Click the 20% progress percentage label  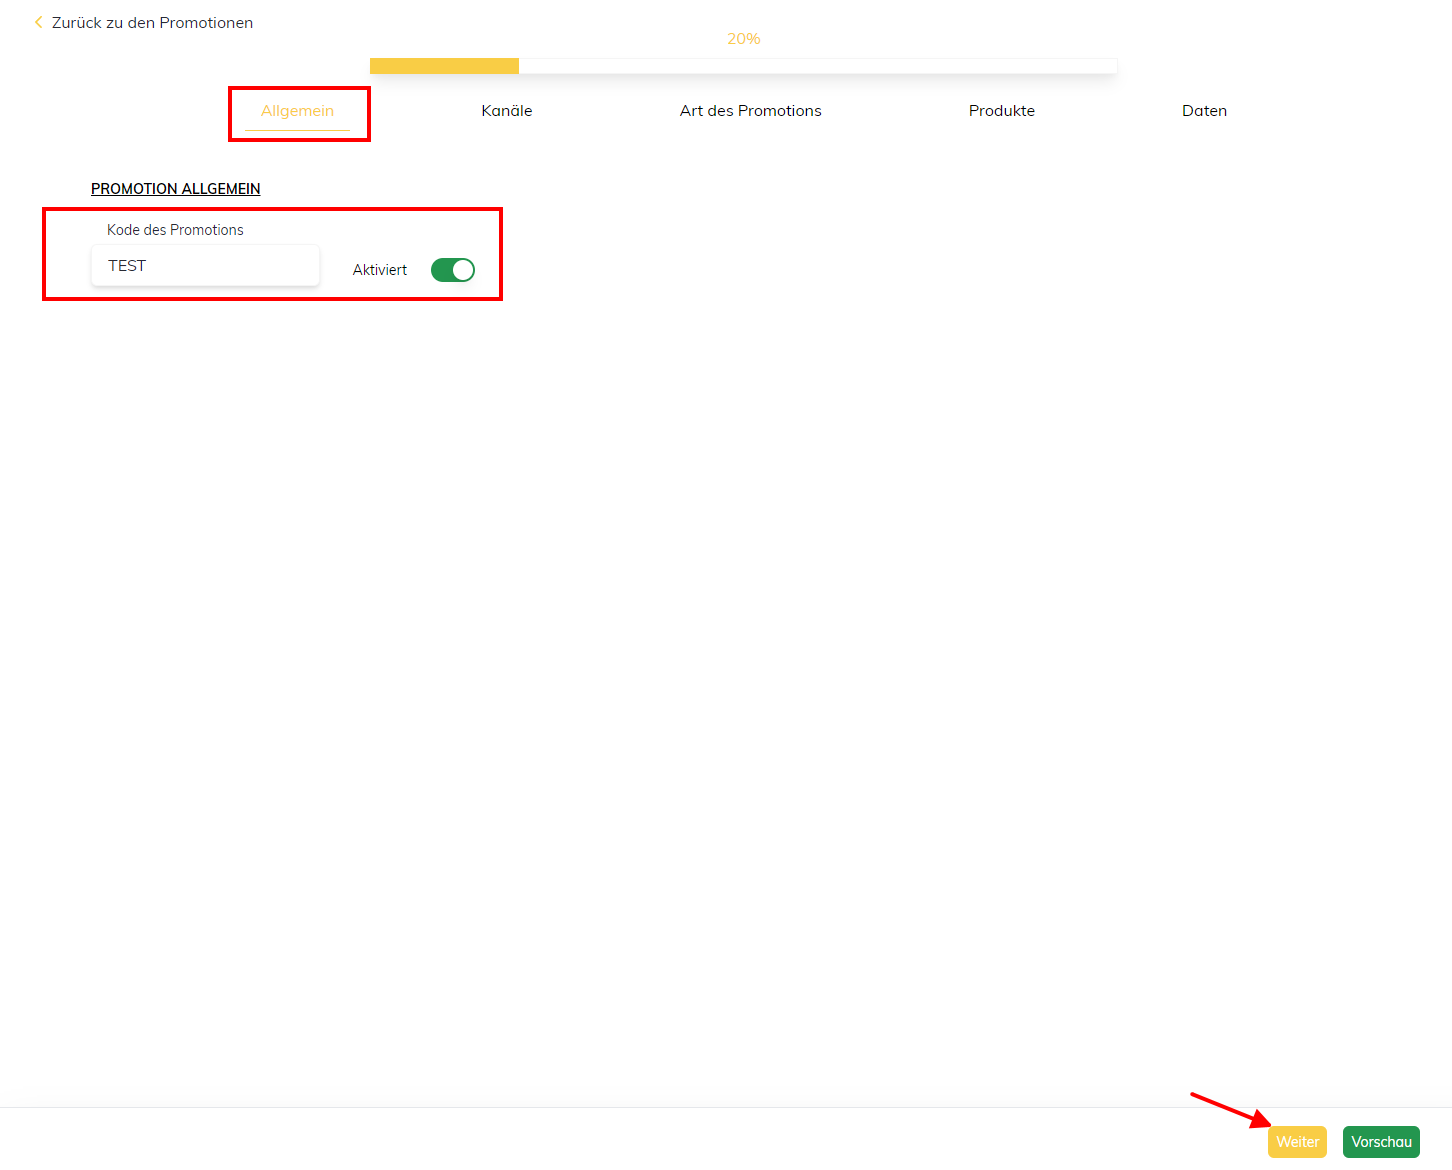[x=743, y=39]
